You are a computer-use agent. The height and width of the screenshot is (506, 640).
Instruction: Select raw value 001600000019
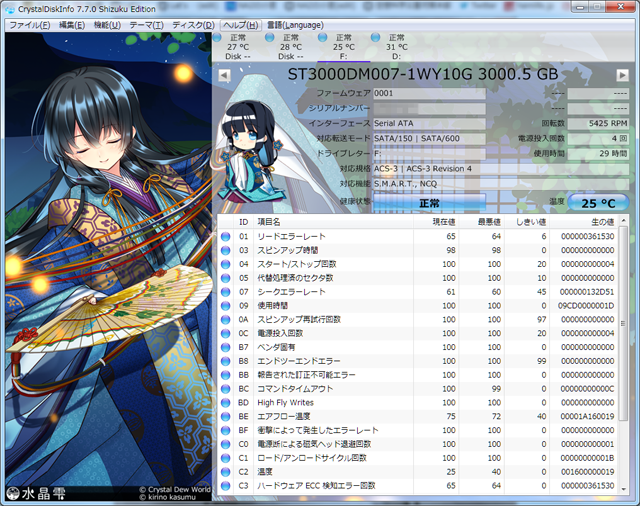click(587, 473)
